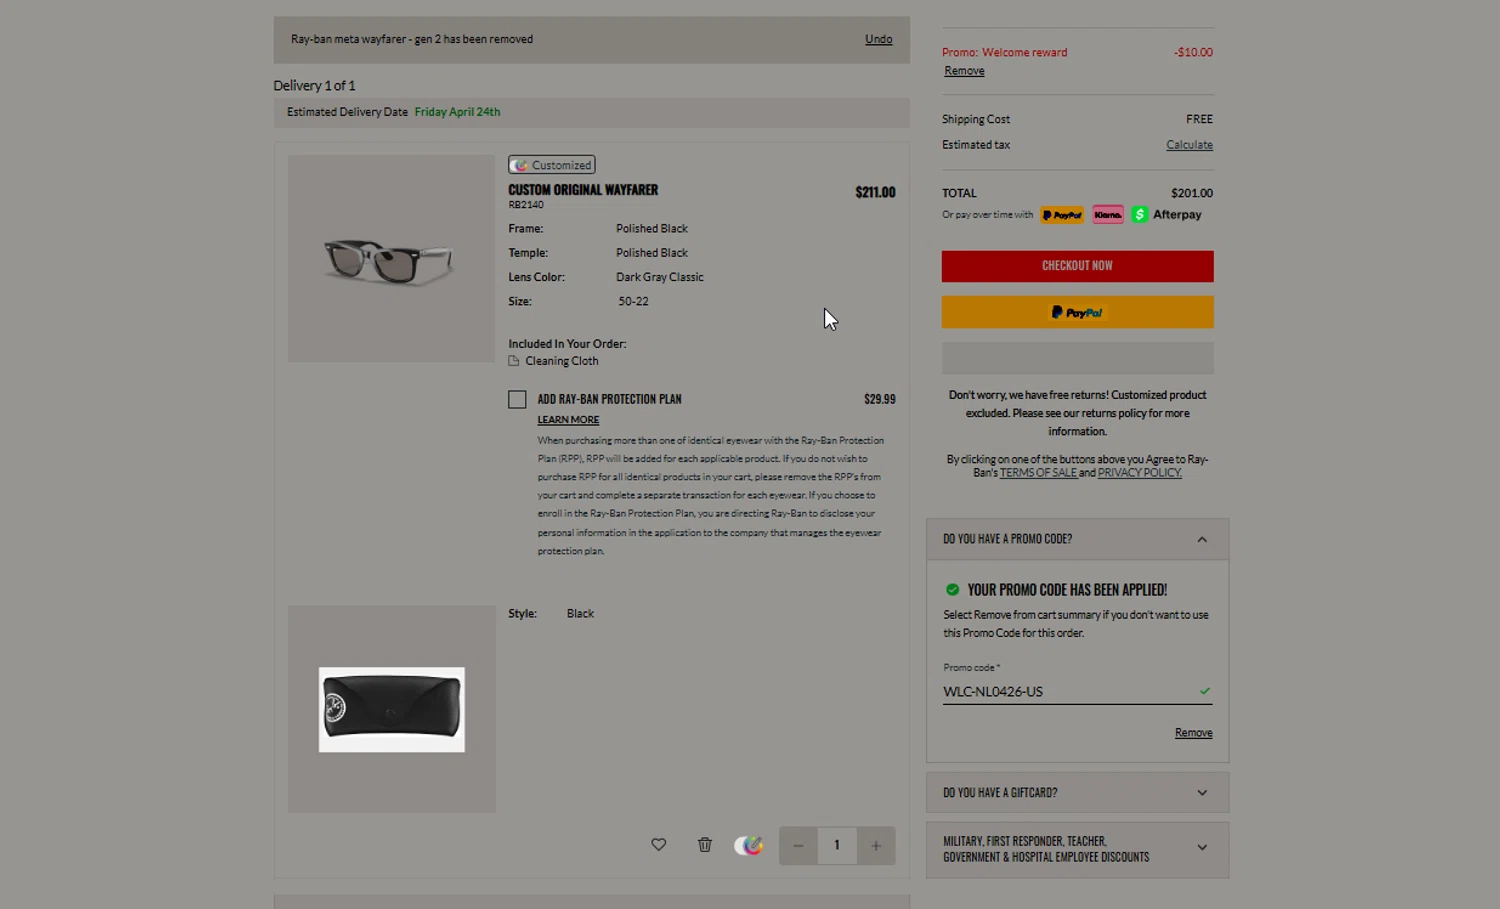1500x909 pixels.
Task: Check Add Ray-Ban Protection Plan box
Action: (x=517, y=400)
